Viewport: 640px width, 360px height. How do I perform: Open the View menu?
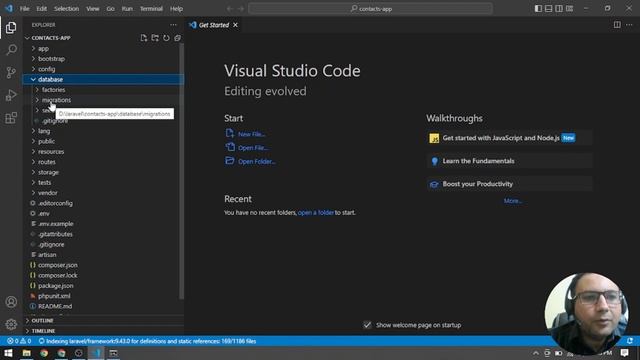click(x=93, y=9)
